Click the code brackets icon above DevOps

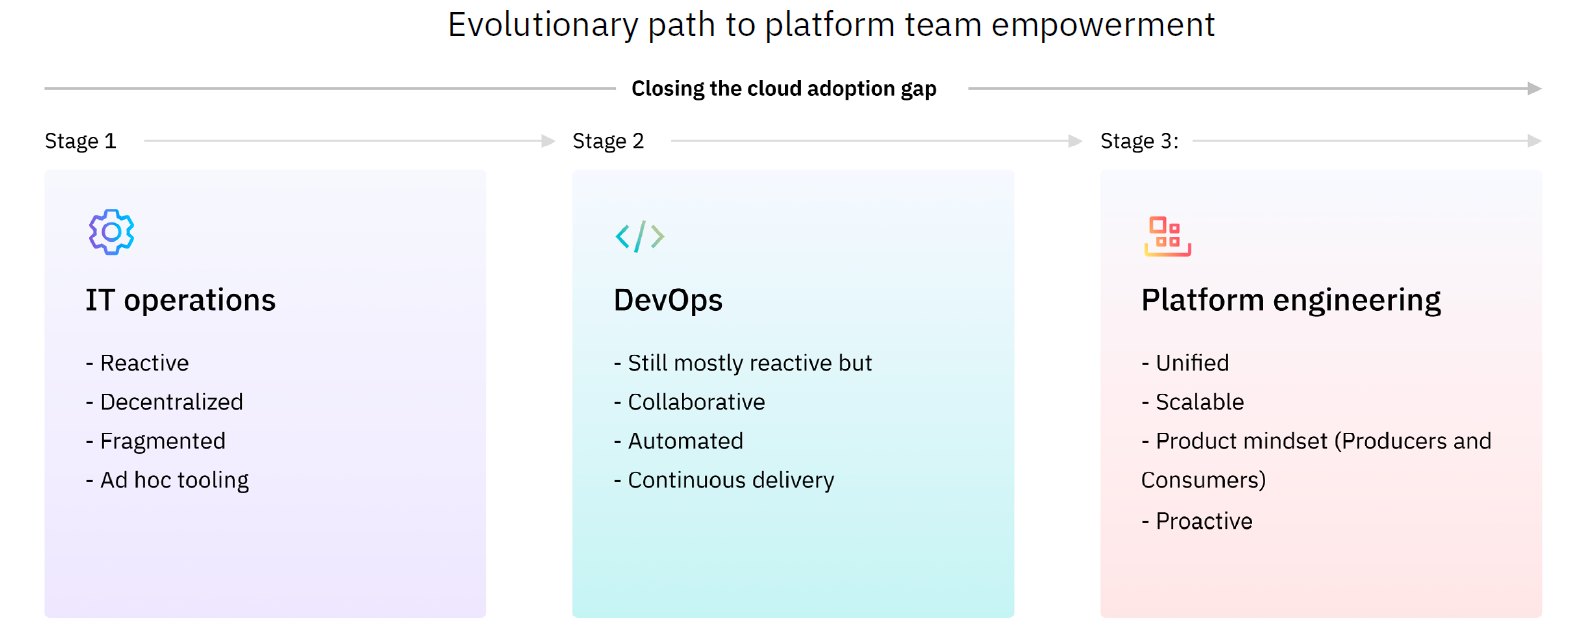tap(640, 237)
